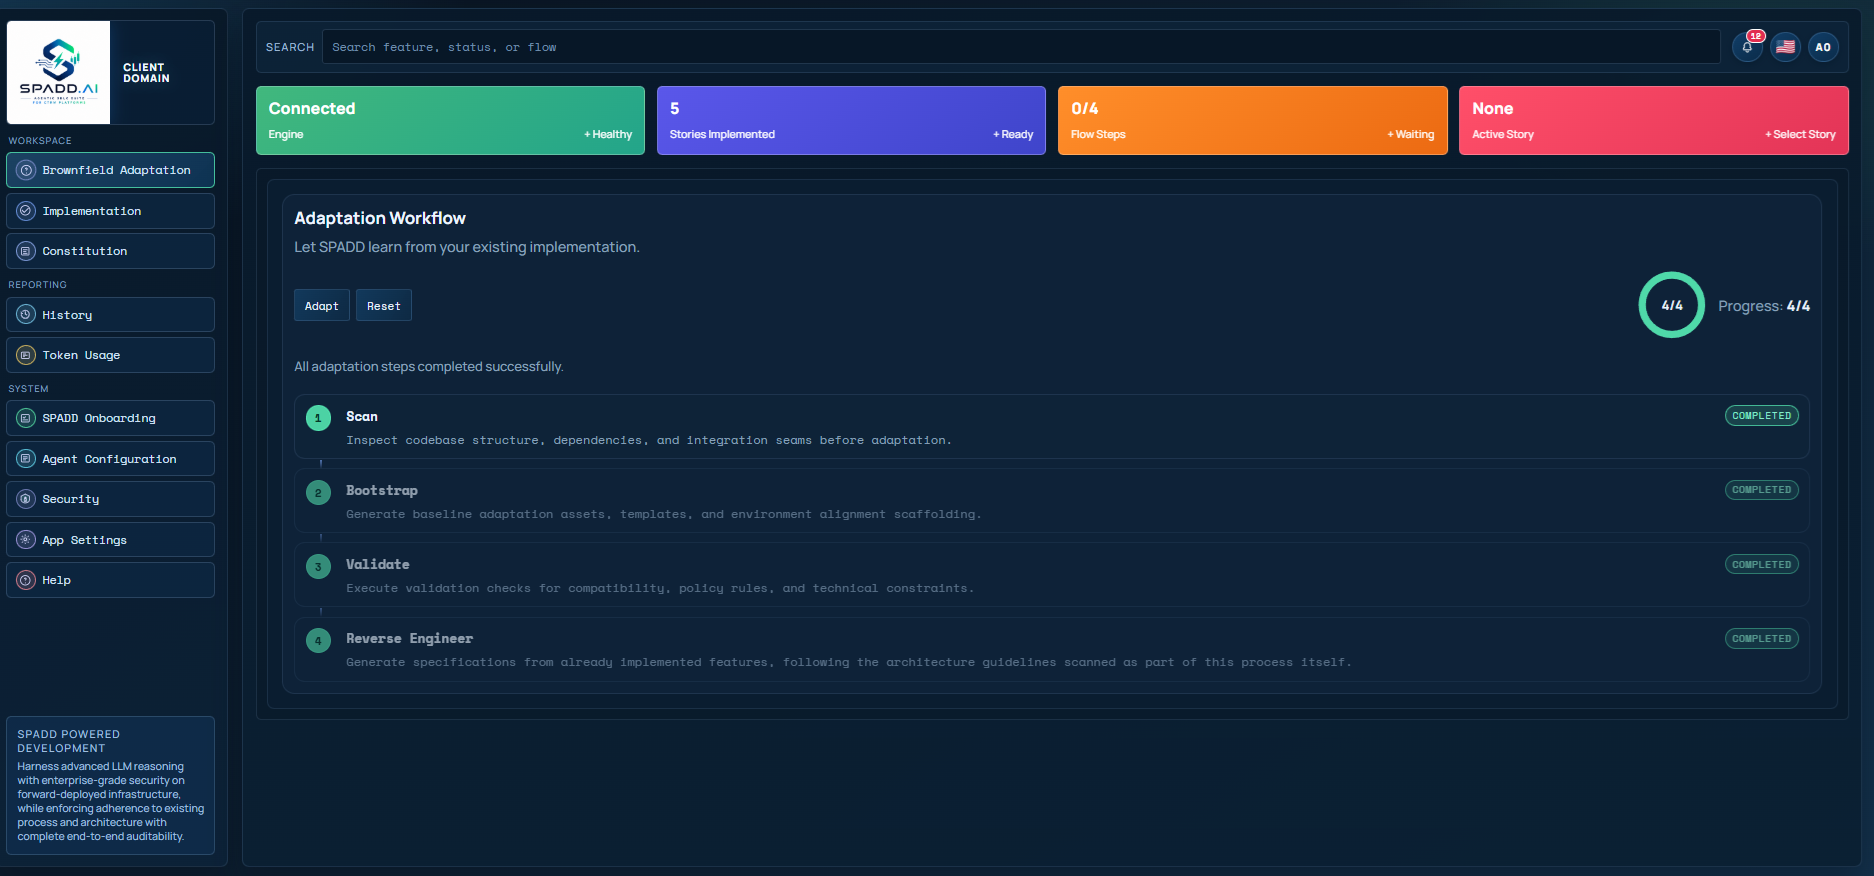
Task: Click the Implementation sidebar icon
Action: point(26,211)
